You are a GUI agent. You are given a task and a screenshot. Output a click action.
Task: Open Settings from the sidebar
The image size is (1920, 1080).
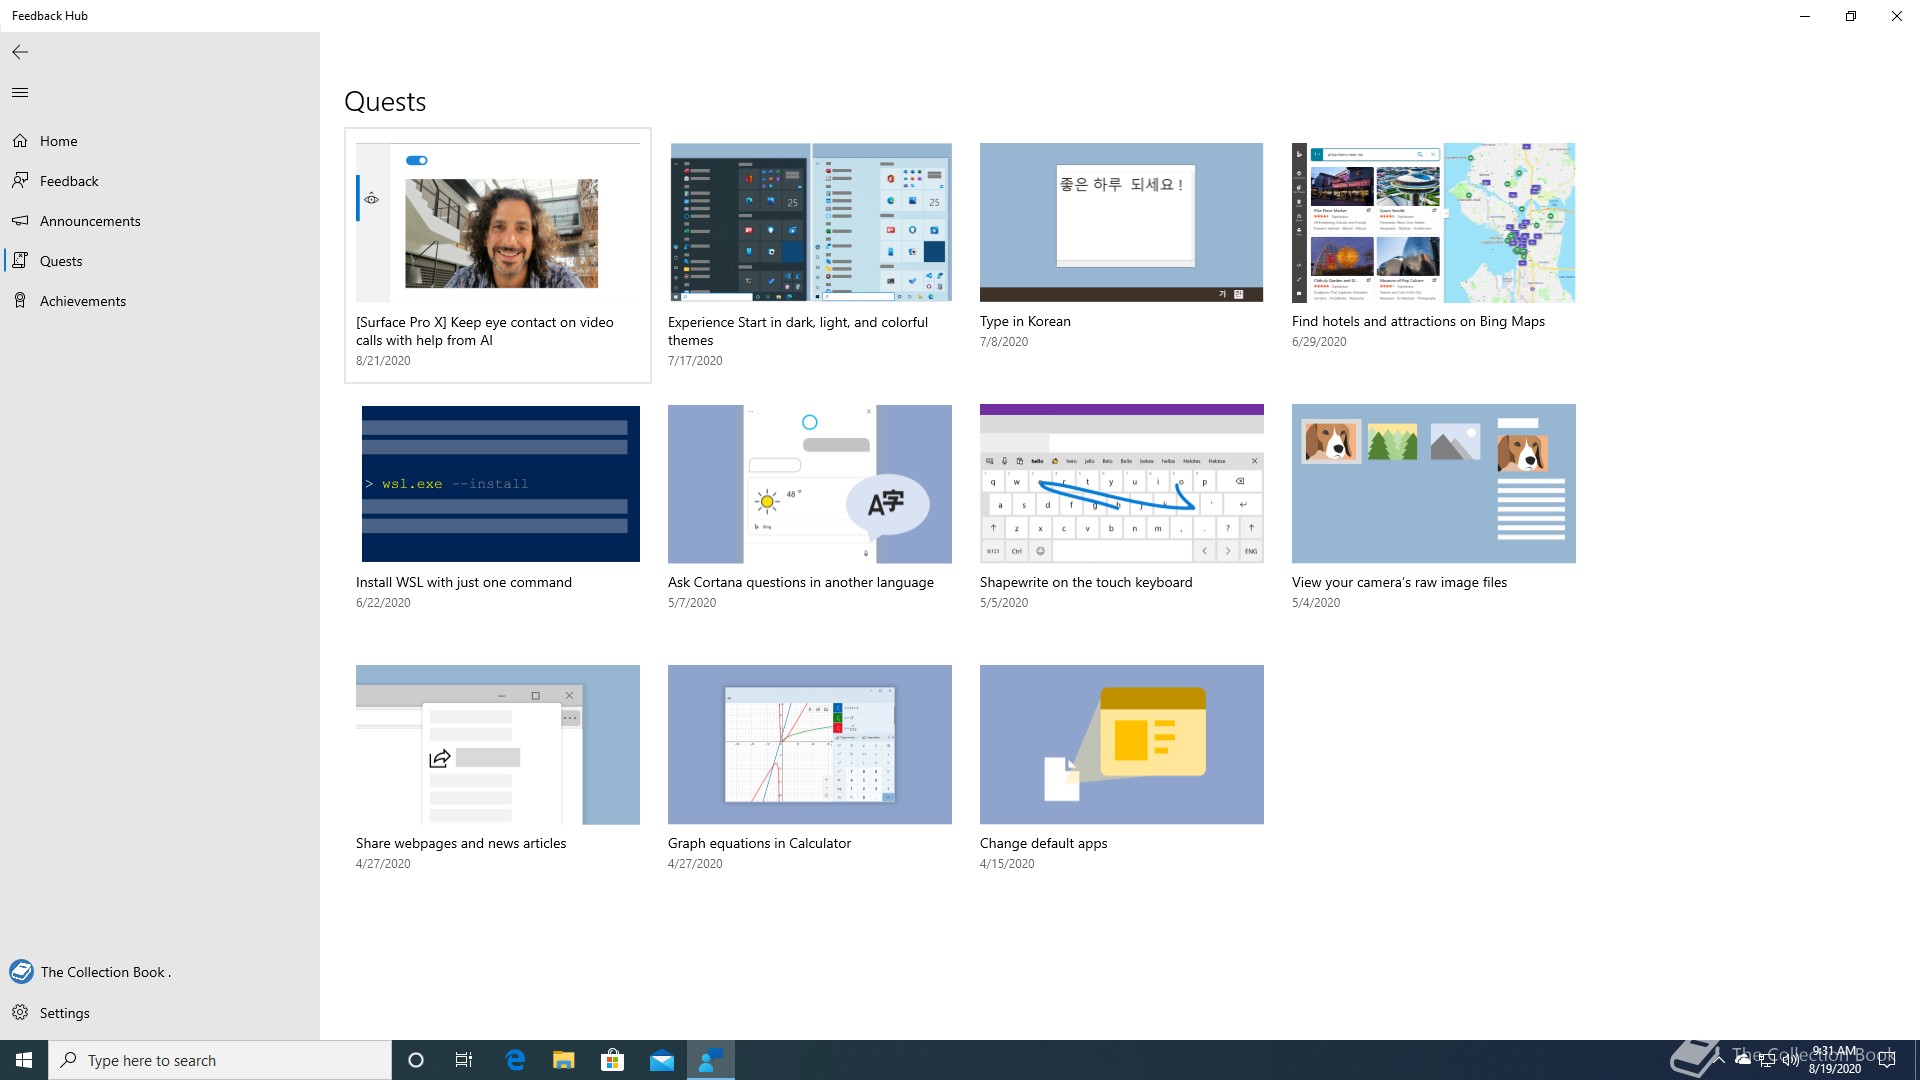coord(160,1013)
